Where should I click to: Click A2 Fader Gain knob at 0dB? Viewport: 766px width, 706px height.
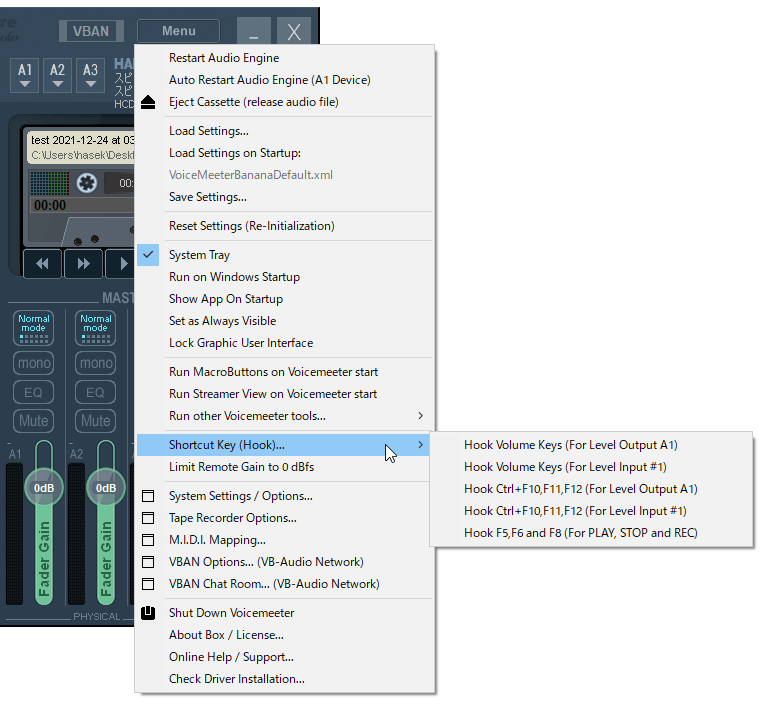(x=106, y=488)
